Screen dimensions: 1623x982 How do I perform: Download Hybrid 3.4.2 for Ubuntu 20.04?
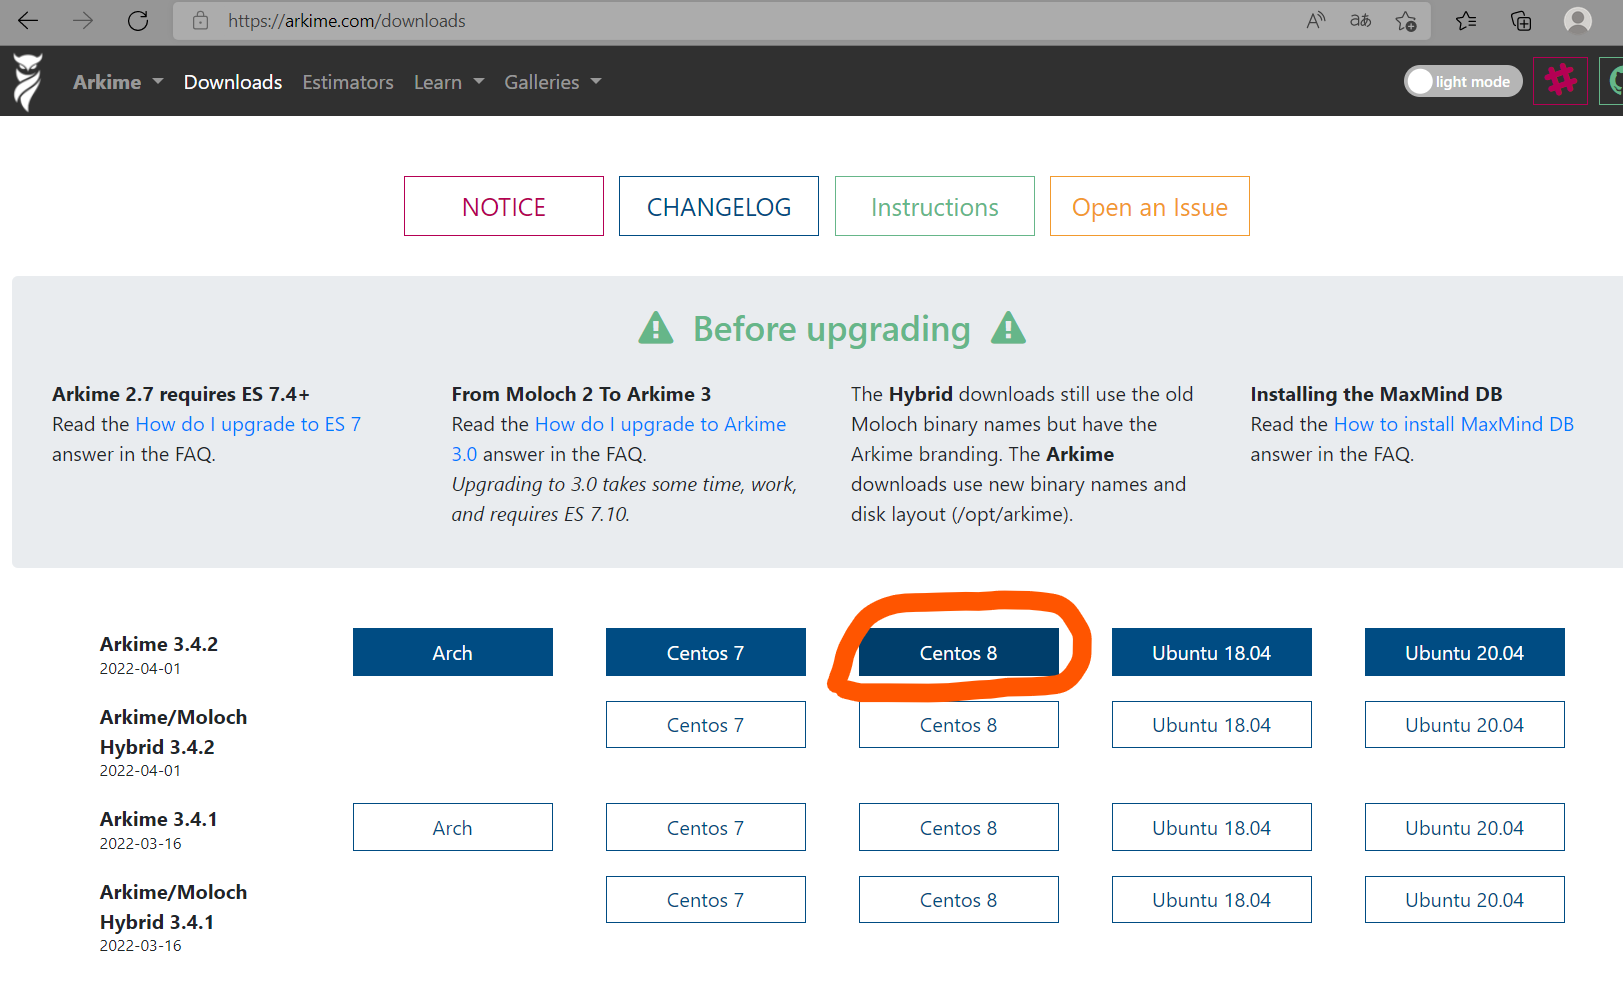(1465, 724)
